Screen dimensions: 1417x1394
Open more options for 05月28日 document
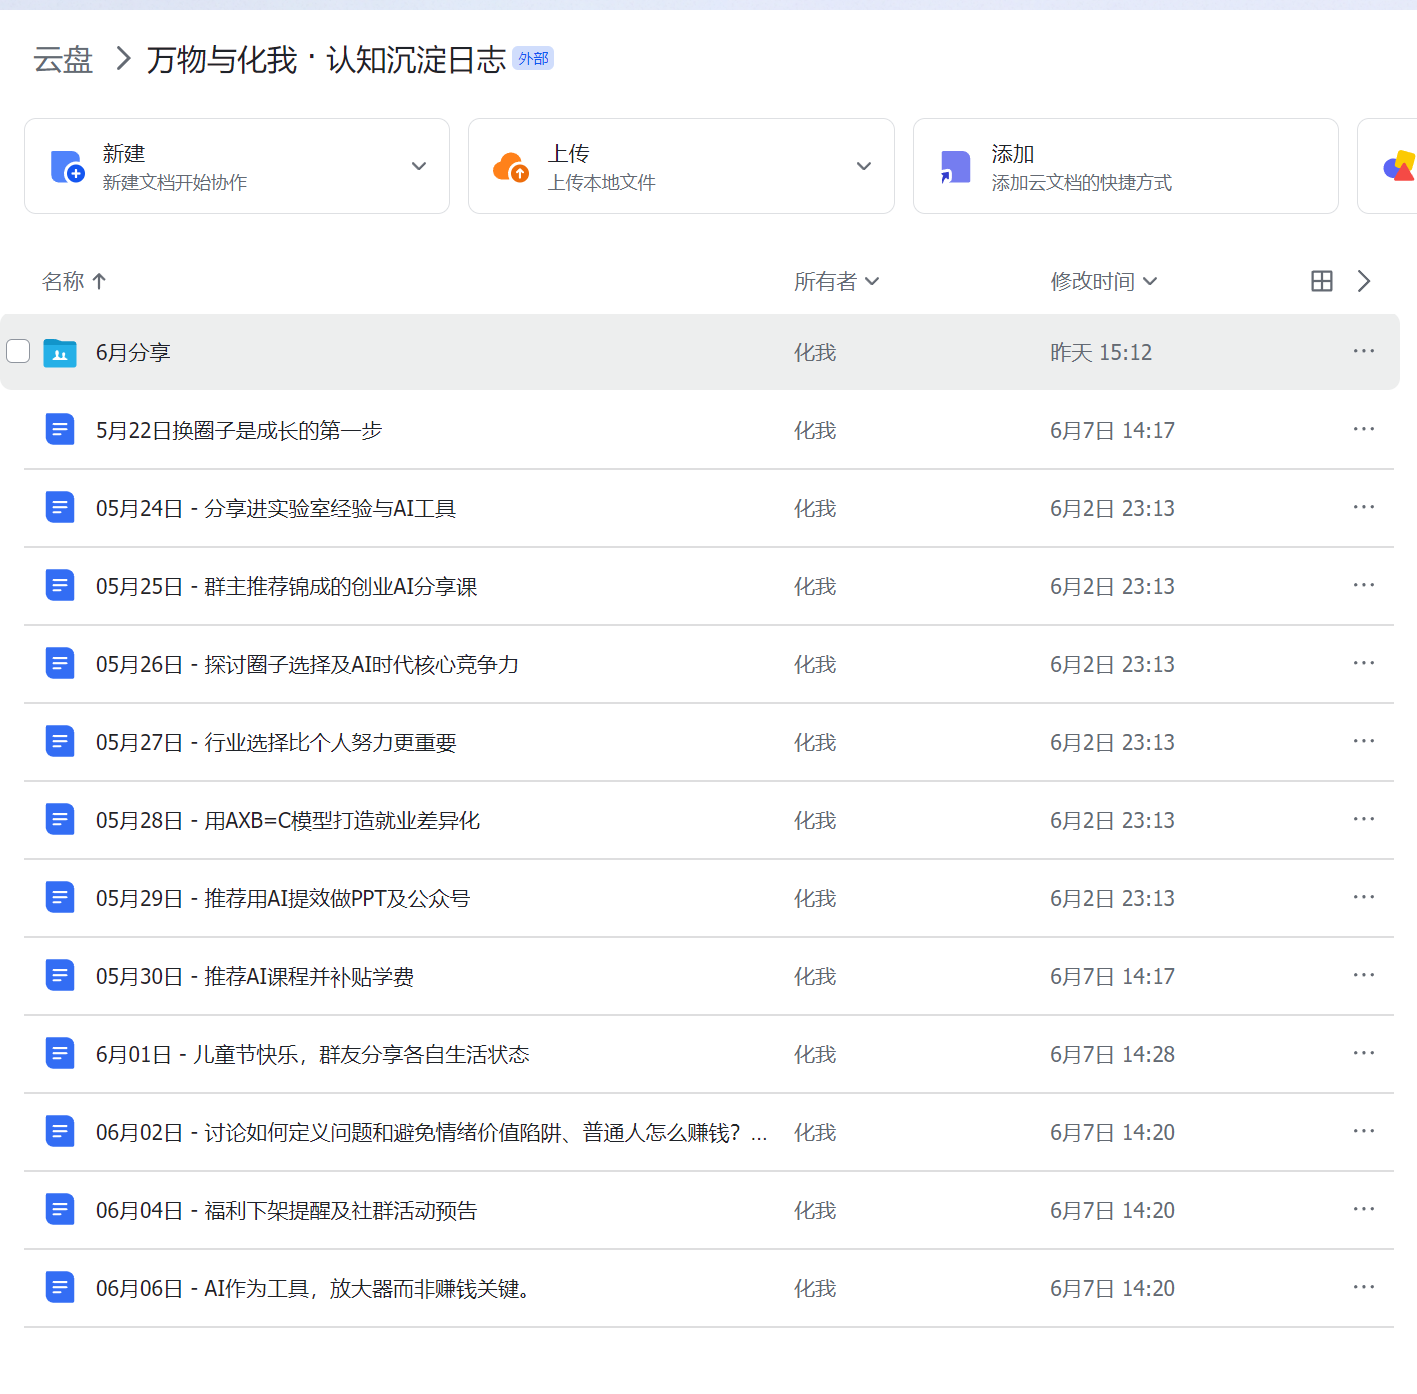(1364, 819)
